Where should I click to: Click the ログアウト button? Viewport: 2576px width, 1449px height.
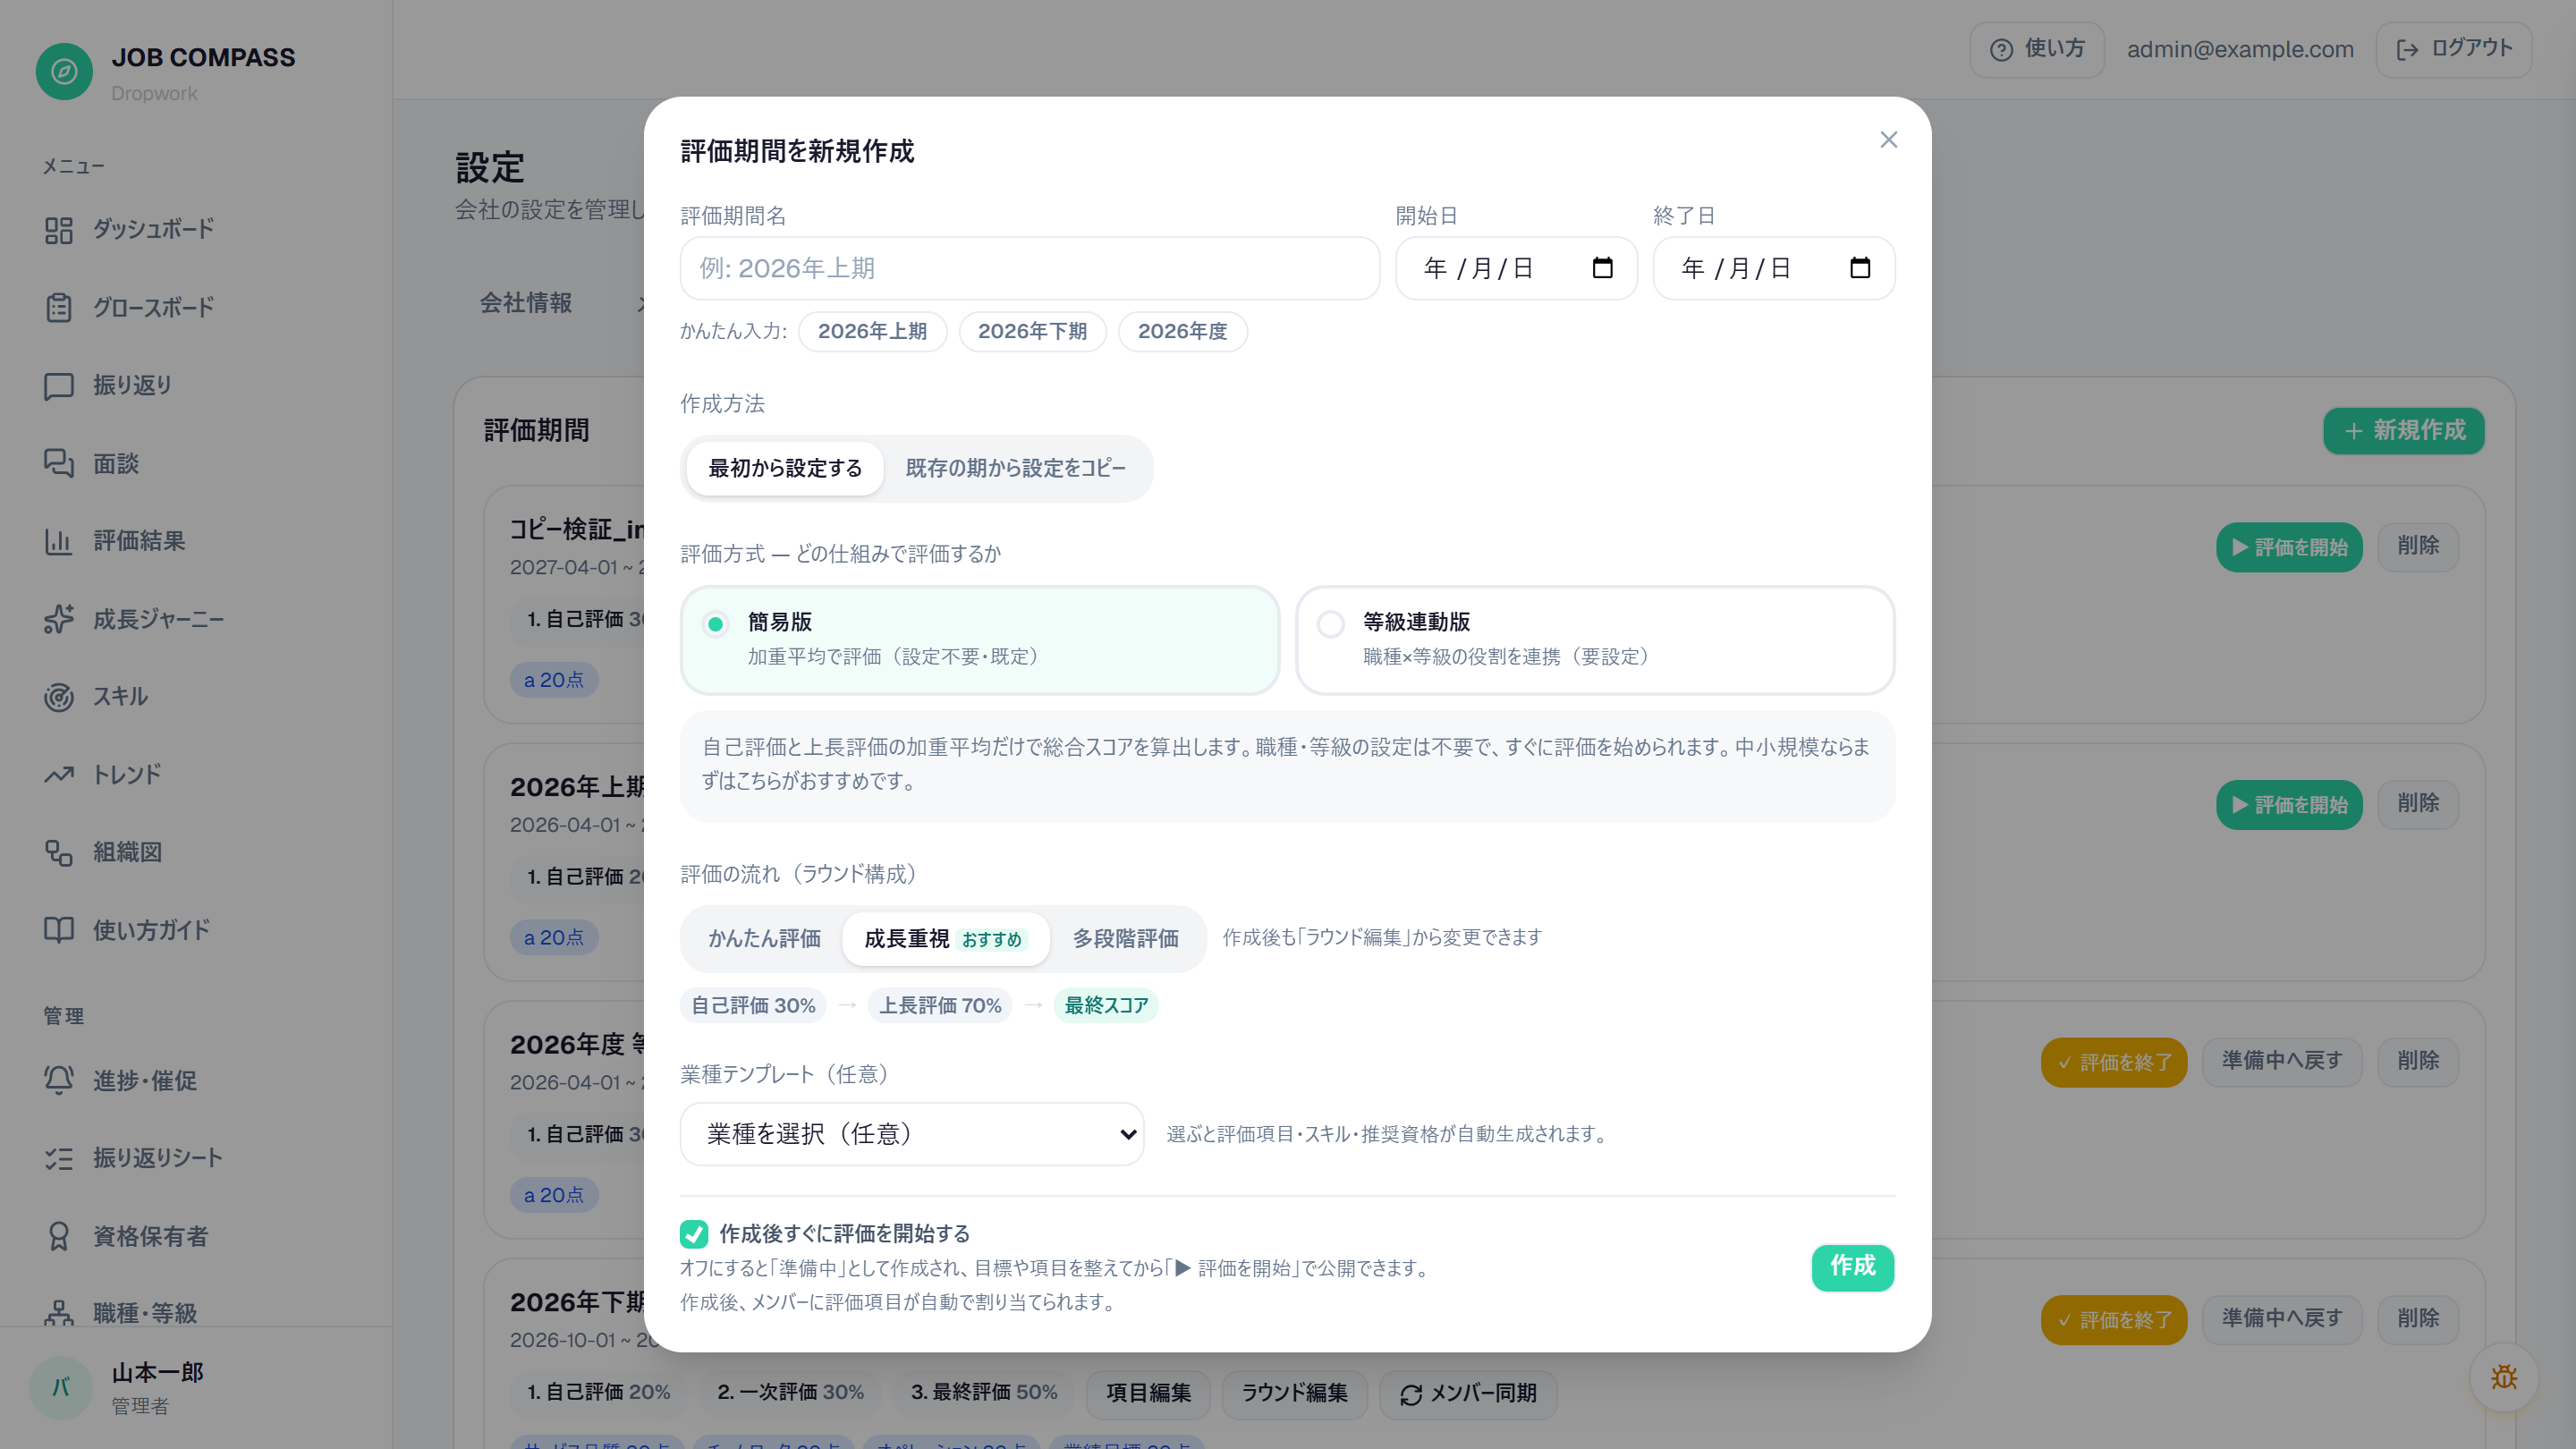(x=2454, y=50)
